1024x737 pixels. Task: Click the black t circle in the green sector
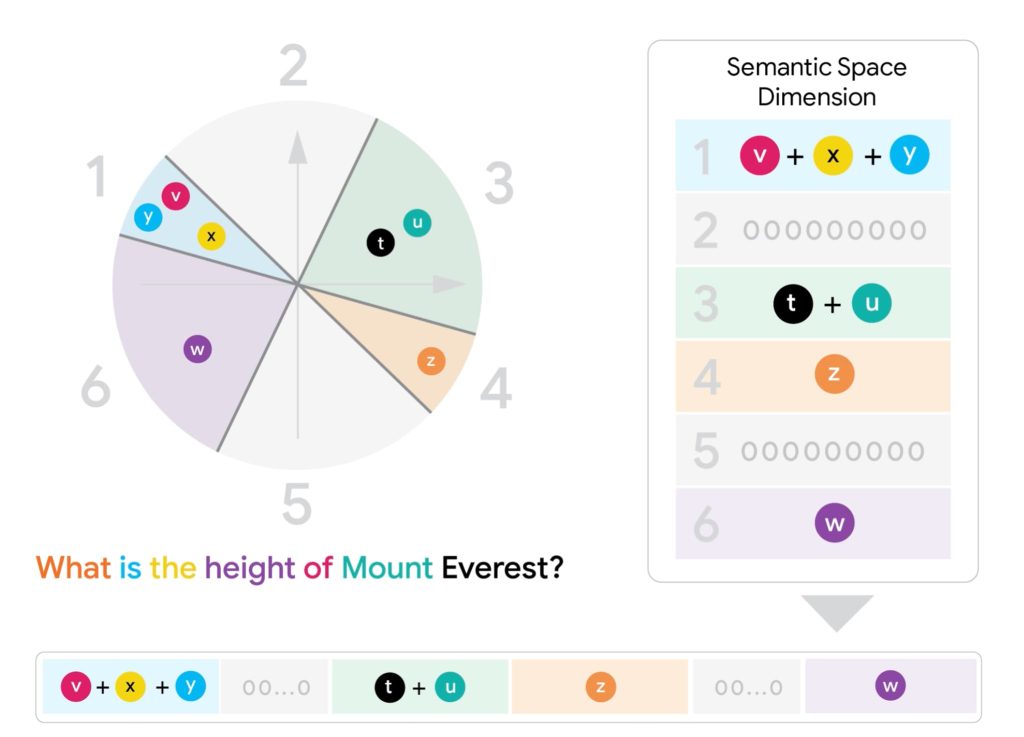[381, 243]
